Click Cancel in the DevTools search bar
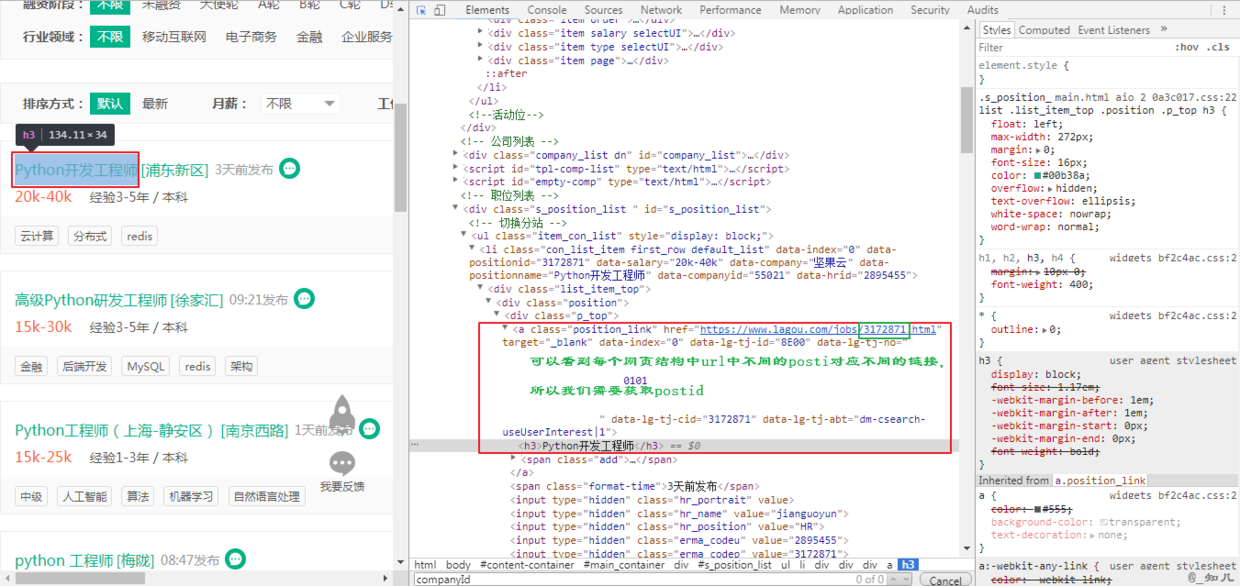1240x586 pixels. [945, 580]
